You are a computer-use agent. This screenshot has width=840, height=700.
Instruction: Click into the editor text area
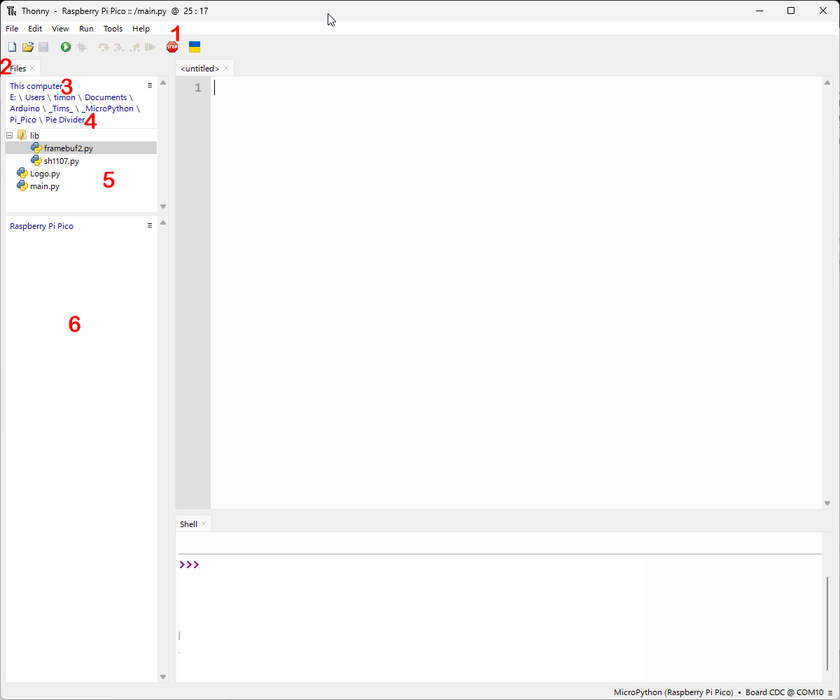click(516, 292)
